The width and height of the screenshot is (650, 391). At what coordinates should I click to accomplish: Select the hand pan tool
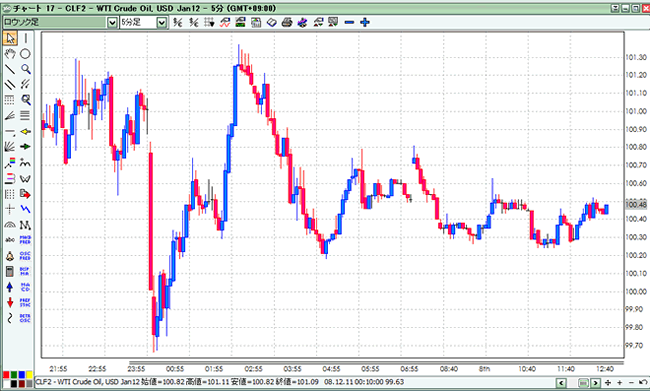tap(10, 53)
